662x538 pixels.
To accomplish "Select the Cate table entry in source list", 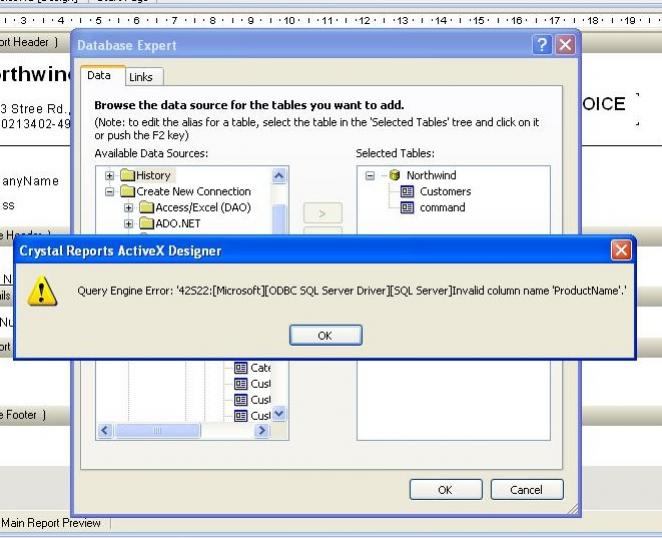I will 260,368.
